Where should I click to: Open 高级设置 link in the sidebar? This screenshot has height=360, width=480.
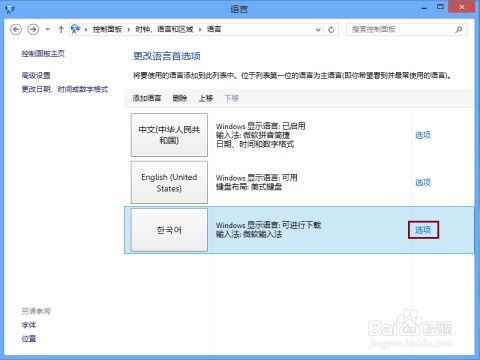36,76
